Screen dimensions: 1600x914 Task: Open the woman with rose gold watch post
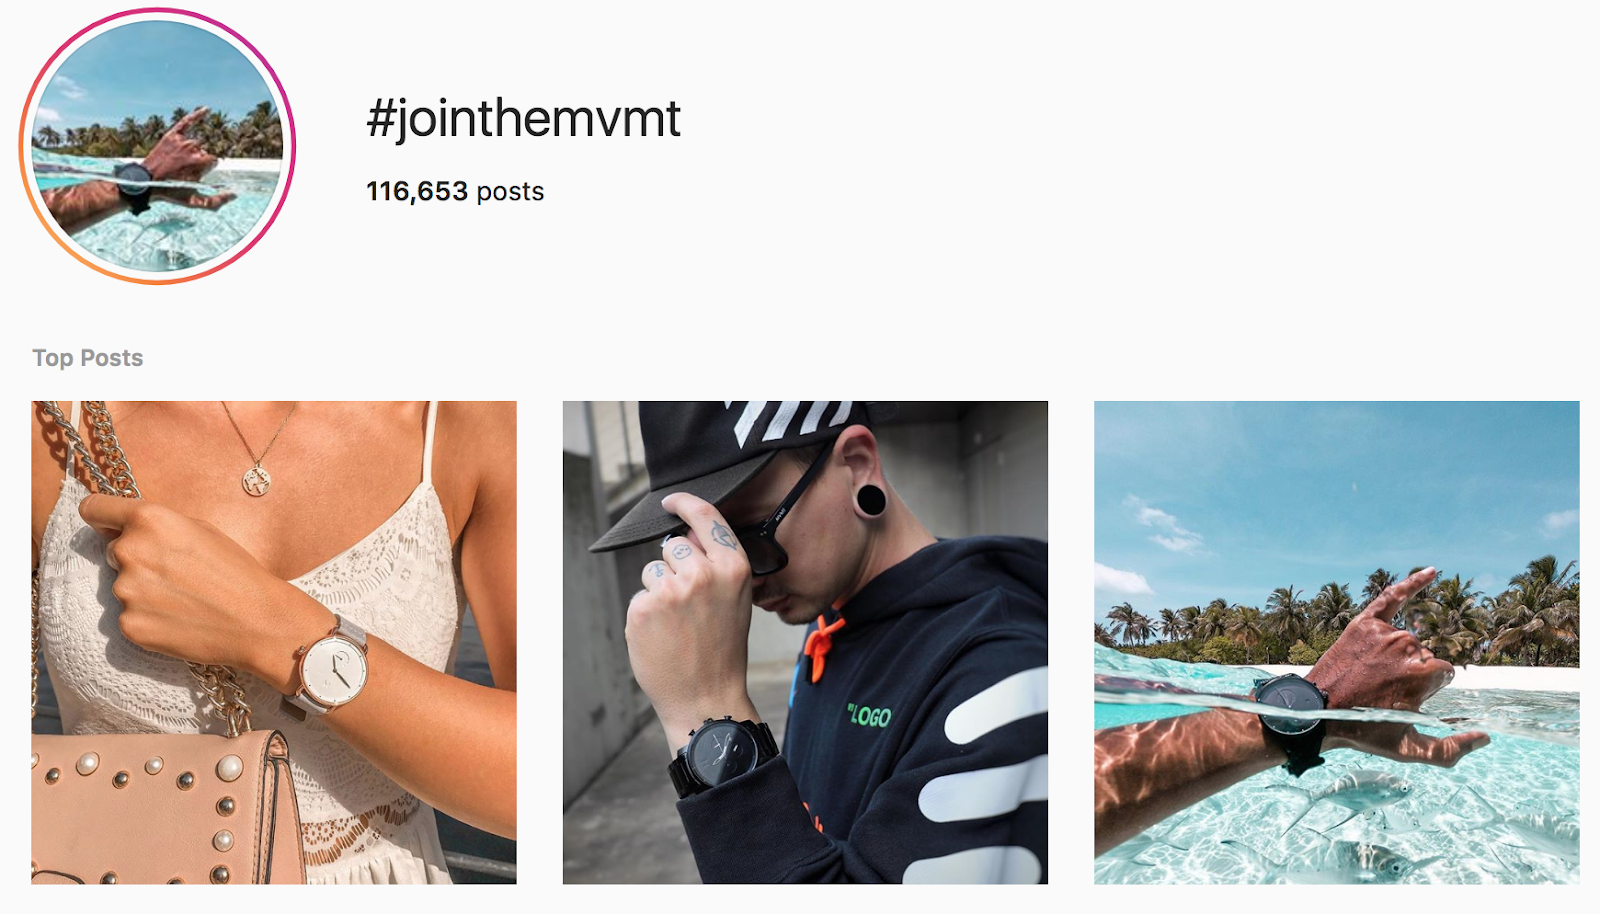[x=274, y=642]
